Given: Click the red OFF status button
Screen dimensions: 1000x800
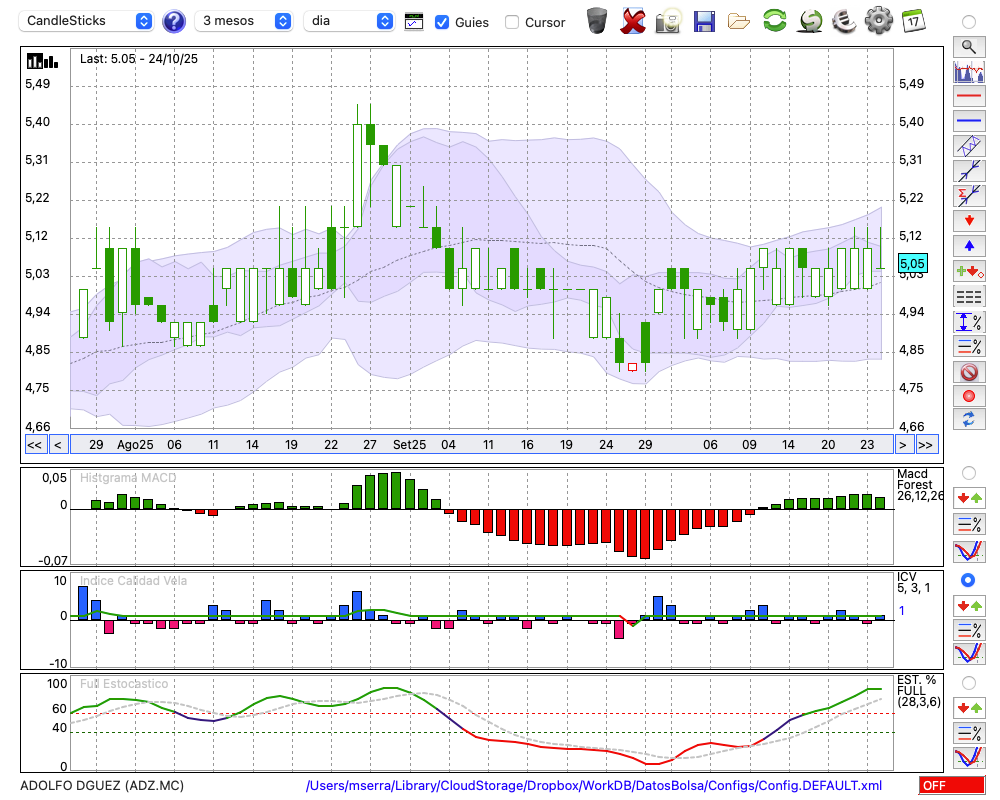Looking at the screenshot, I should (x=952, y=786).
